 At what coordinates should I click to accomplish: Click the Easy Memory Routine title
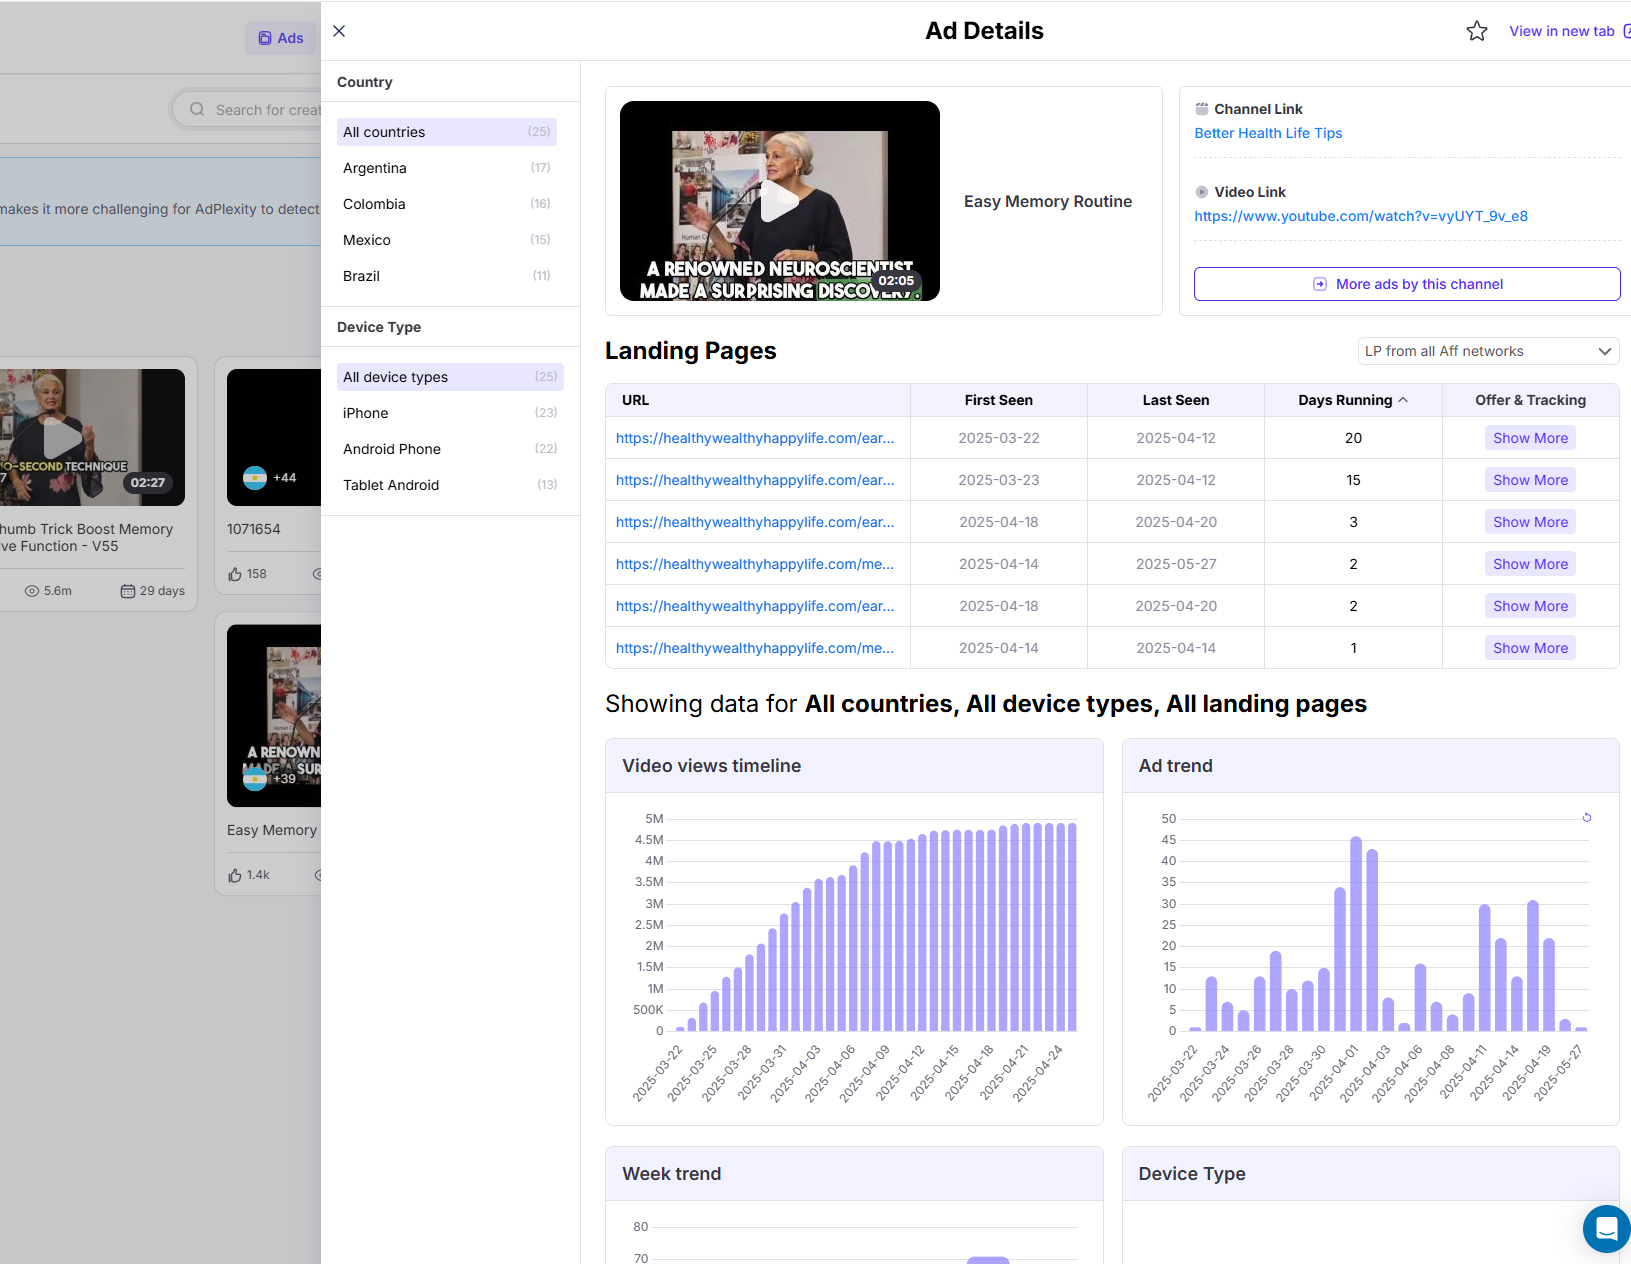[x=1048, y=201]
